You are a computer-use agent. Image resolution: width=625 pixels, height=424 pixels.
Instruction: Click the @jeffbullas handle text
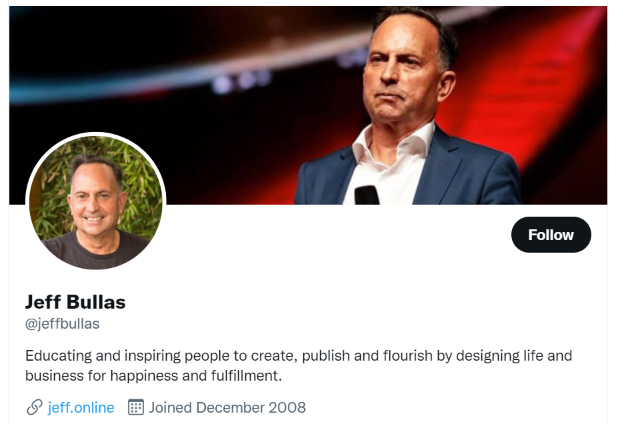62,324
